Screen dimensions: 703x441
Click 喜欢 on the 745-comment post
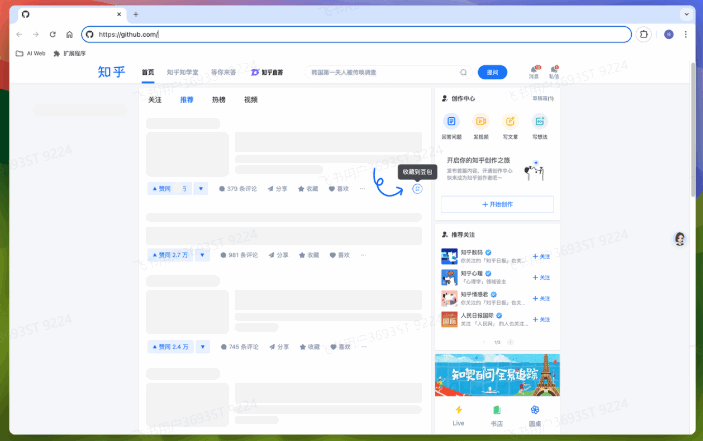tap(340, 347)
